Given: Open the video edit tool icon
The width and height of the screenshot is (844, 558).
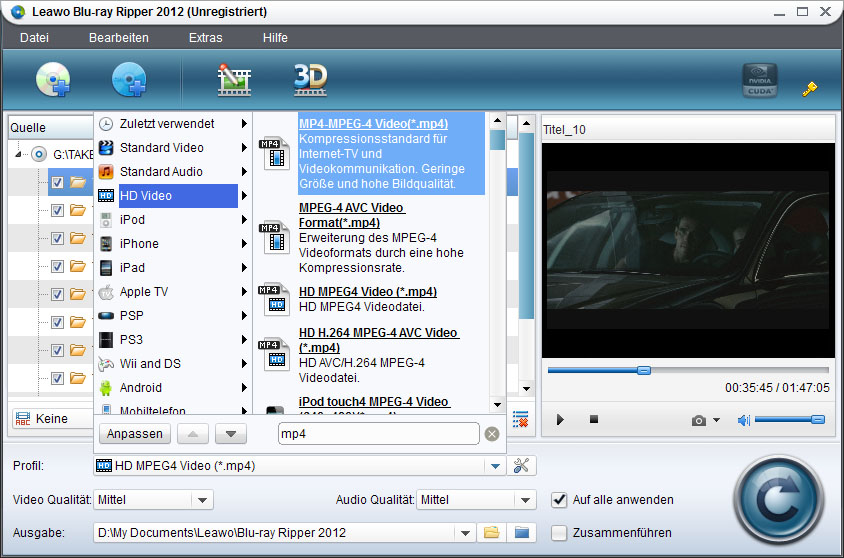Looking at the screenshot, I should (x=233, y=80).
